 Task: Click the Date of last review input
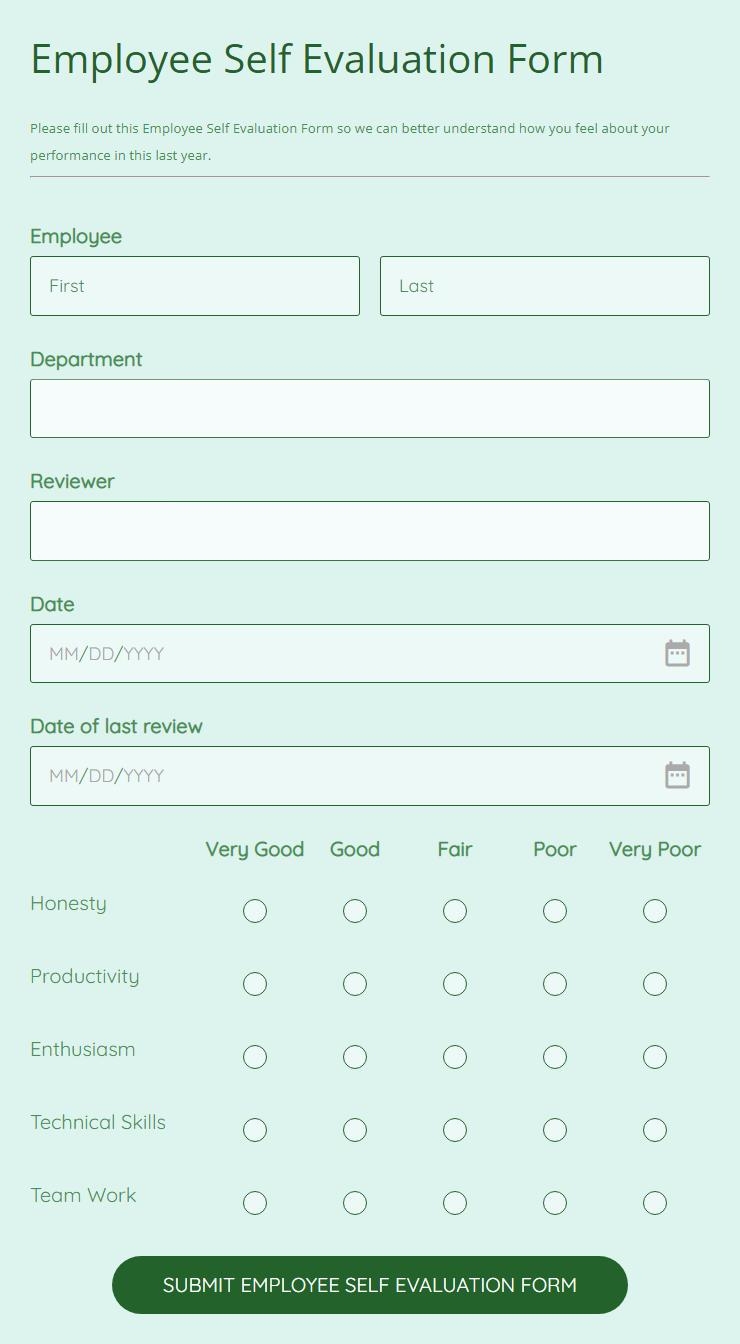coord(340,776)
